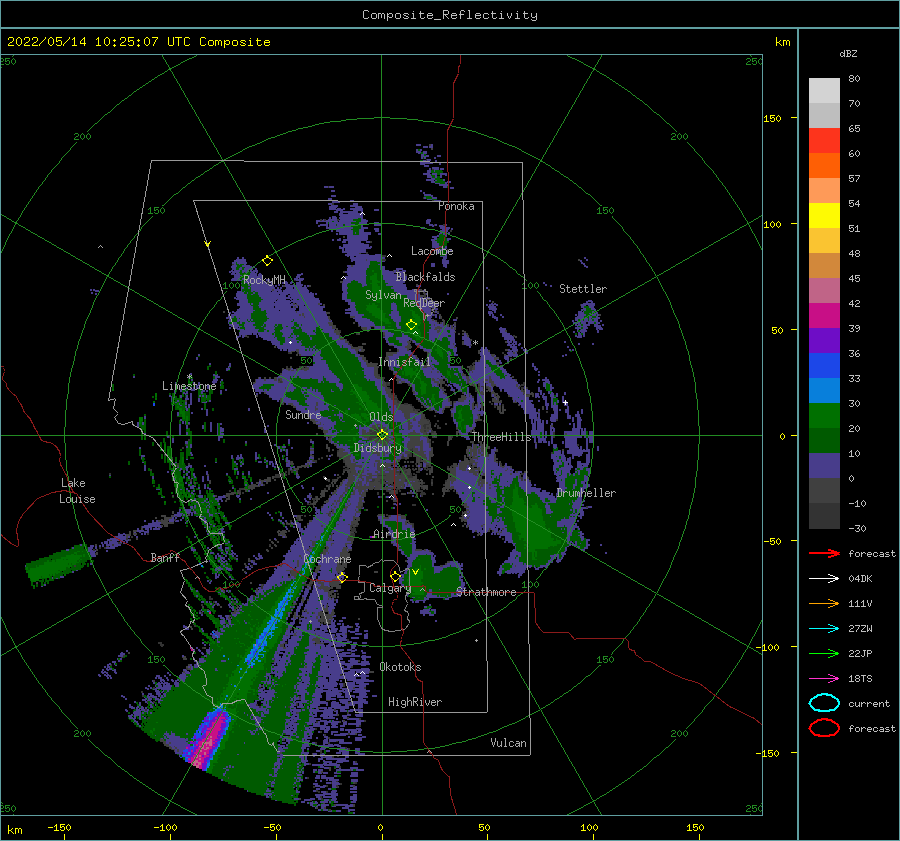Click the Vulcan town label
The image size is (900, 841).
pyautogui.click(x=509, y=743)
